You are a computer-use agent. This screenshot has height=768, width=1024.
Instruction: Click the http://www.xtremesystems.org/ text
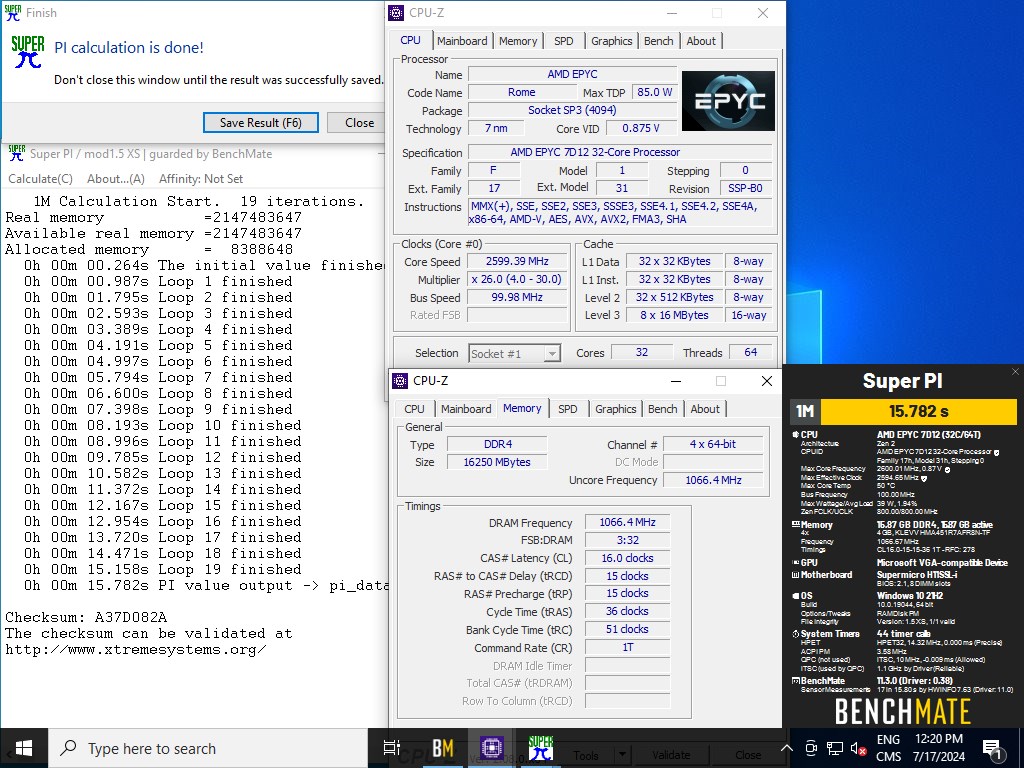pos(136,649)
